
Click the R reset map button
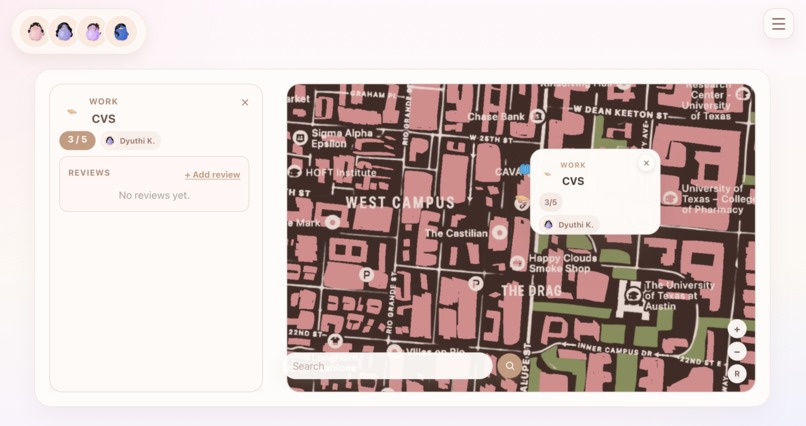click(737, 374)
